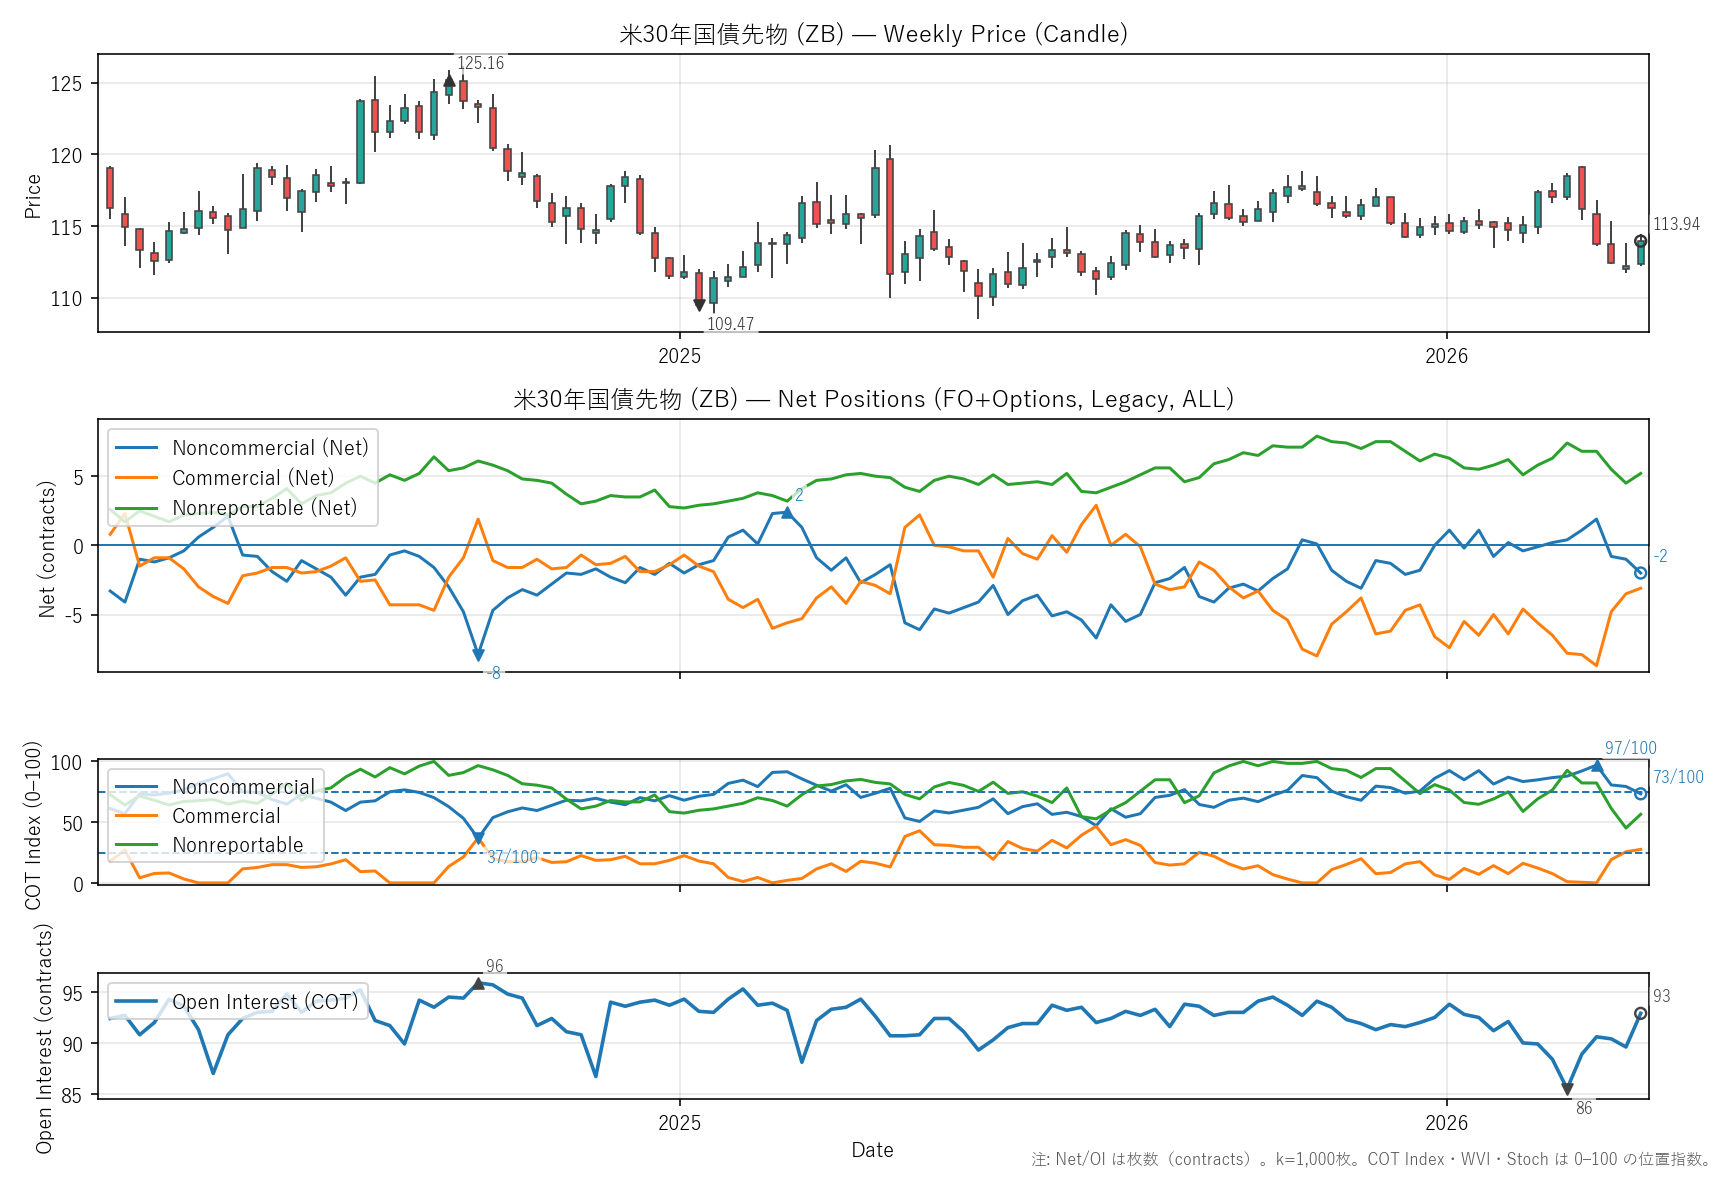Click the 109.47 price low triangle marker
Viewport: 1728px width, 1180px height.
click(x=699, y=305)
